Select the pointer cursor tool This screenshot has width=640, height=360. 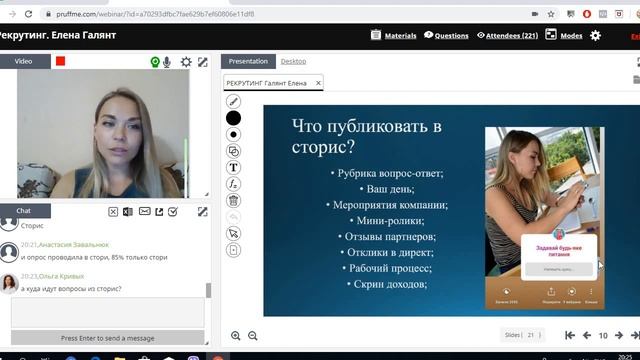233,233
